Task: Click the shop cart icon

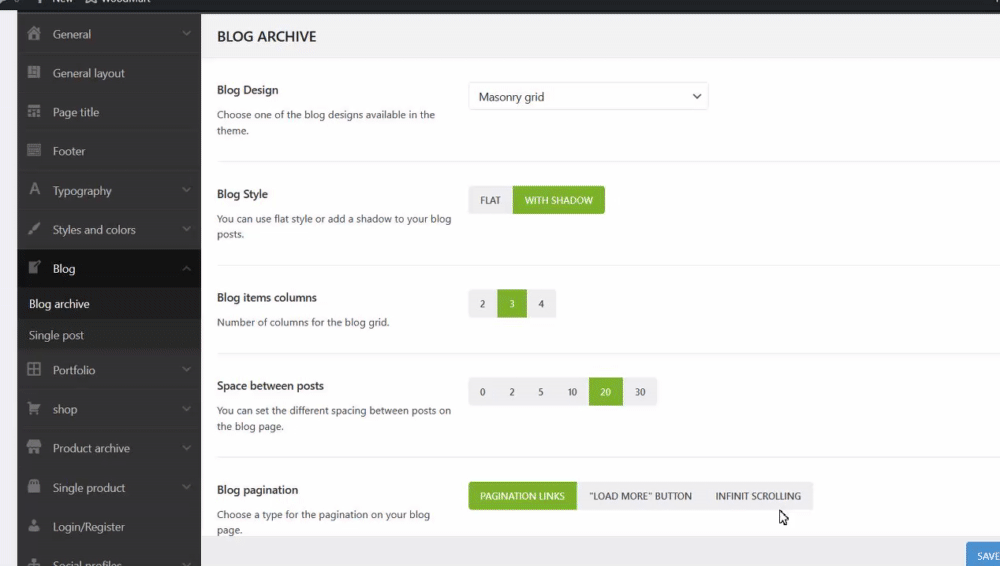Action: coord(34,408)
